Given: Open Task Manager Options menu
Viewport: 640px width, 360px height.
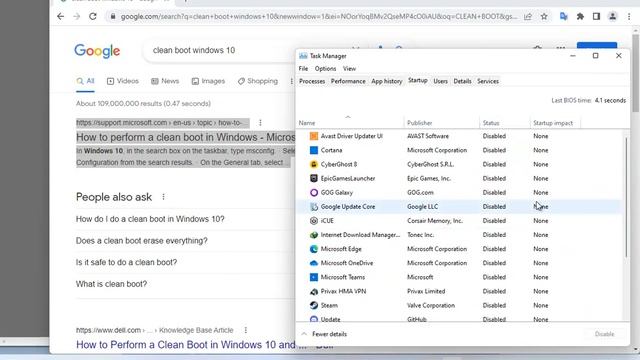Looking at the screenshot, I should [325, 69].
